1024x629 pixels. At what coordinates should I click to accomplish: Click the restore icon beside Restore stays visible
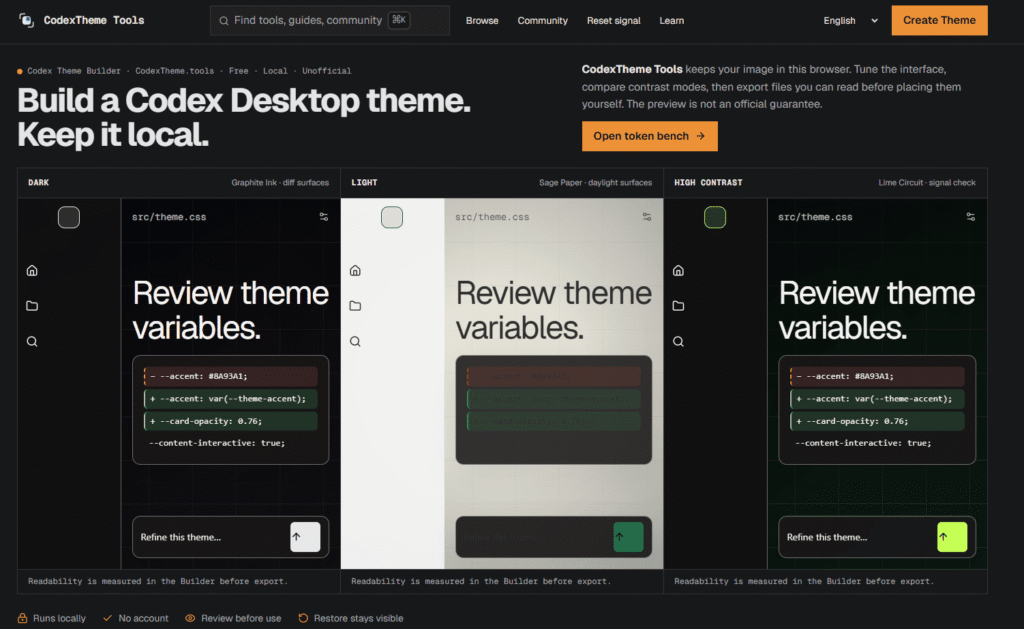[x=303, y=618]
